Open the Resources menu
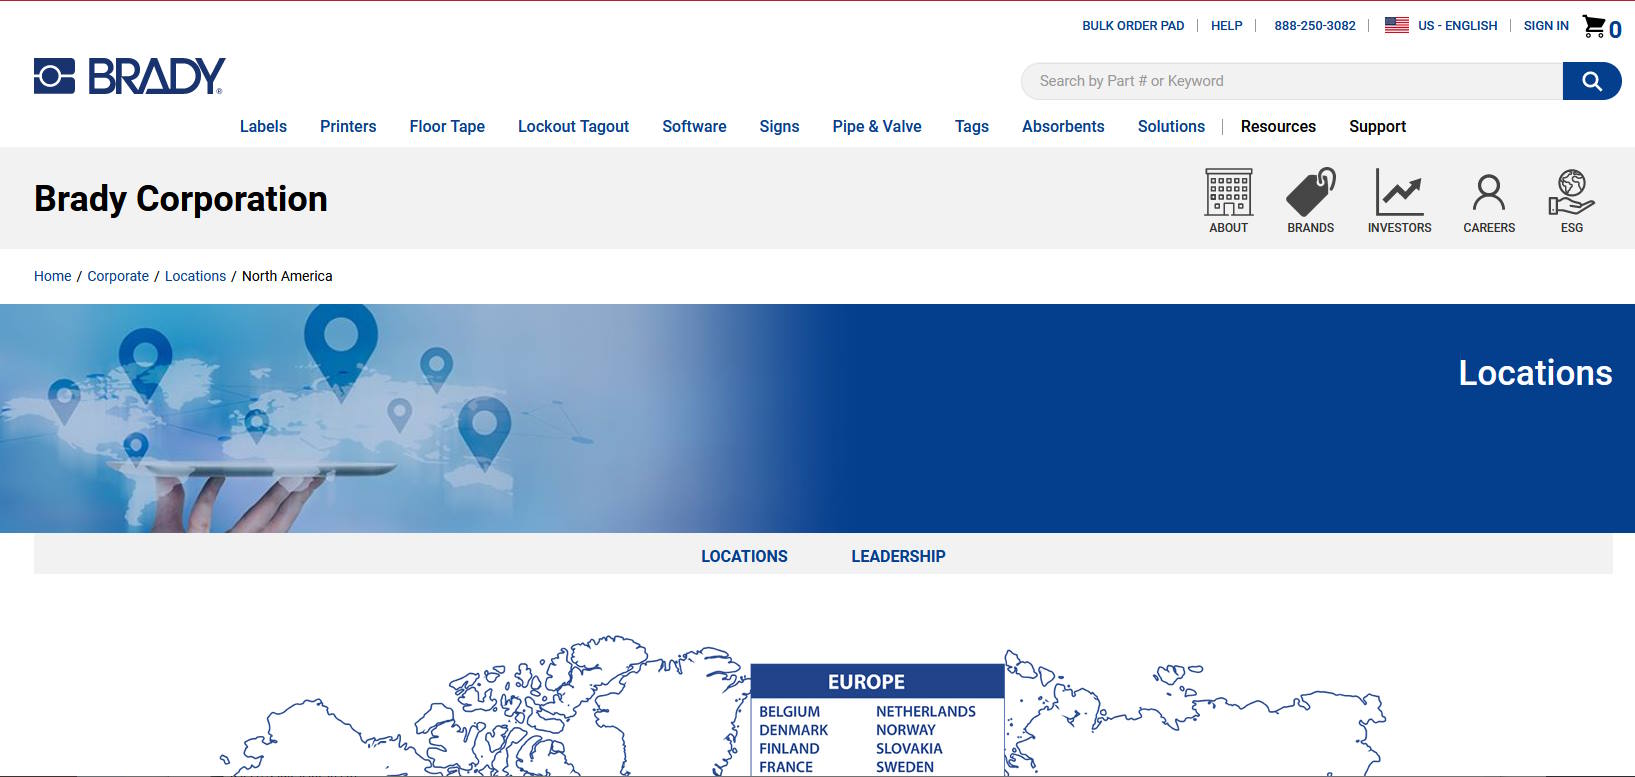The image size is (1635, 777). pyautogui.click(x=1278, y=126)
